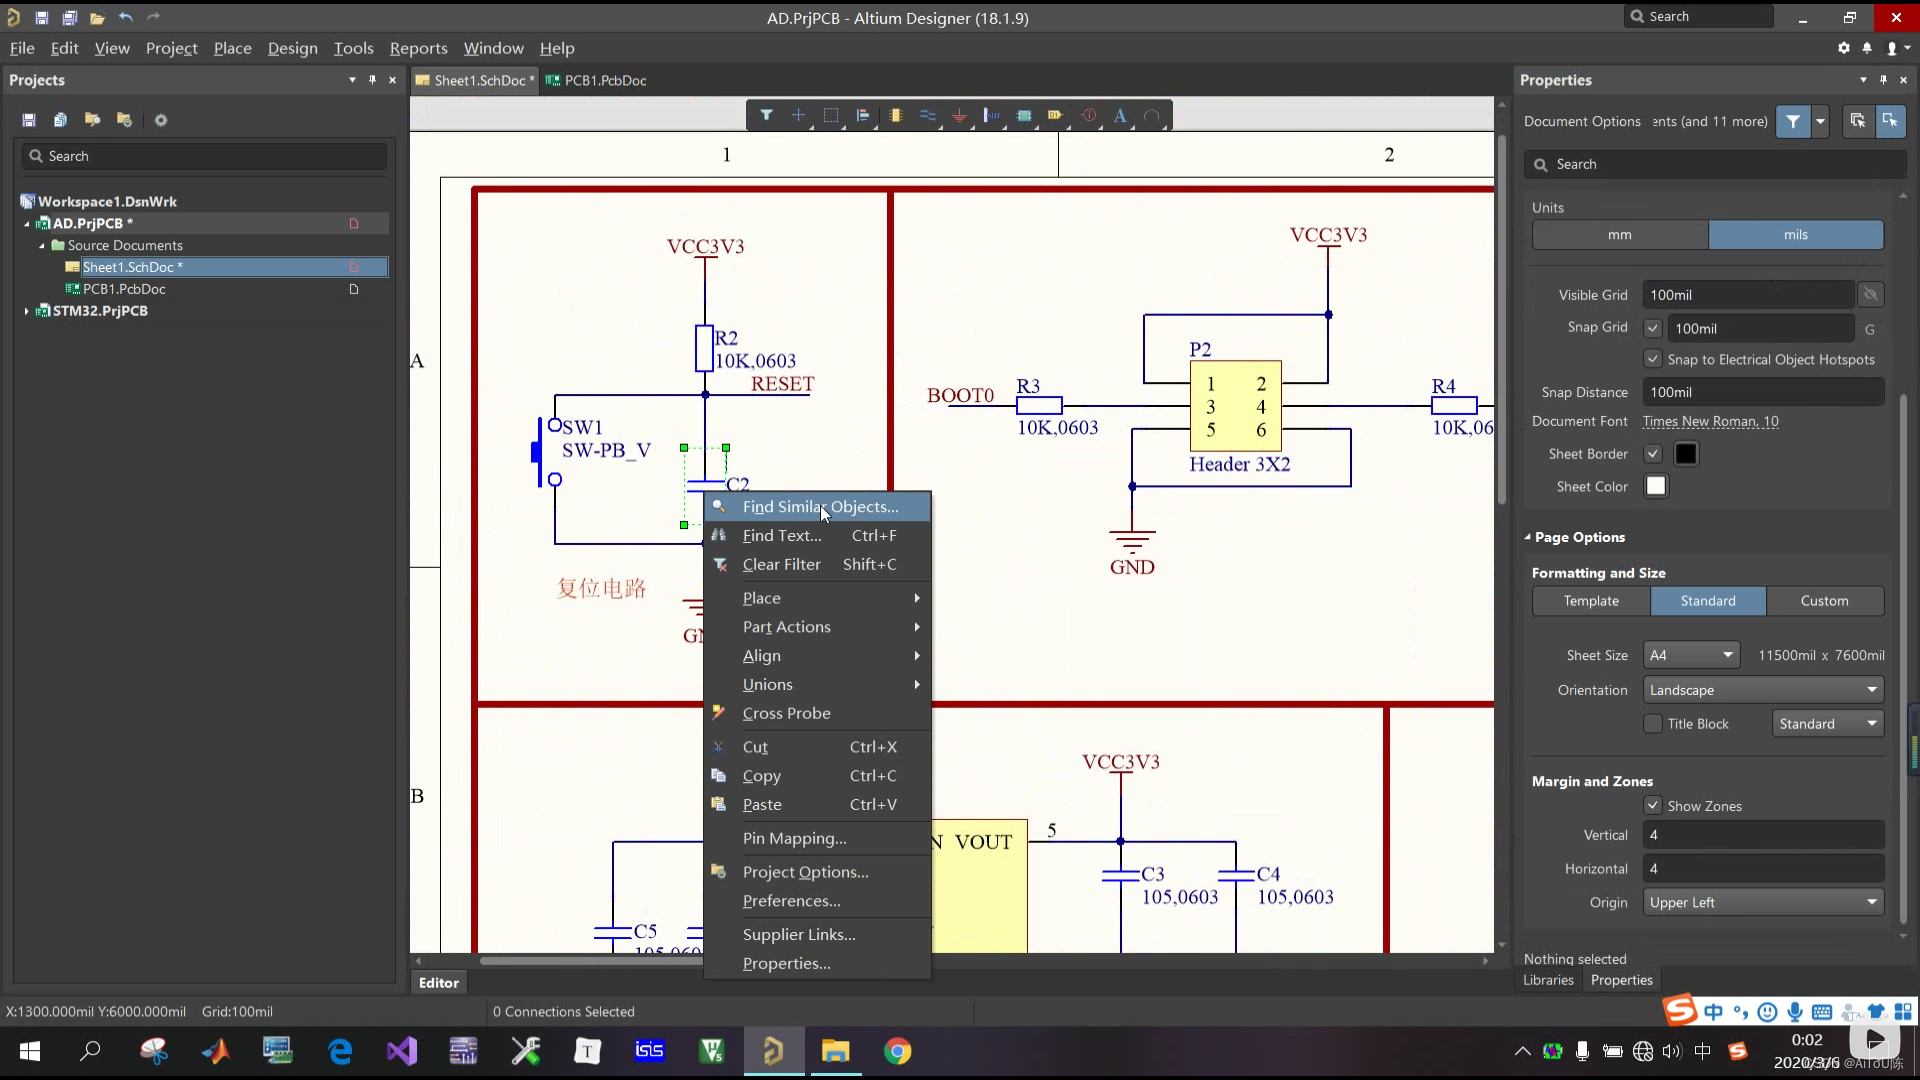1920x1080 pixels.
Task: Click the Place Port D1 icon
Action: pos(1055,116)
